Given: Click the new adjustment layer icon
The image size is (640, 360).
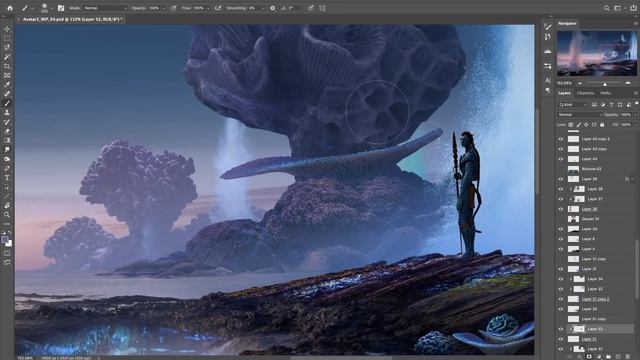Looking at the screenshot, I should pos(598,357).
